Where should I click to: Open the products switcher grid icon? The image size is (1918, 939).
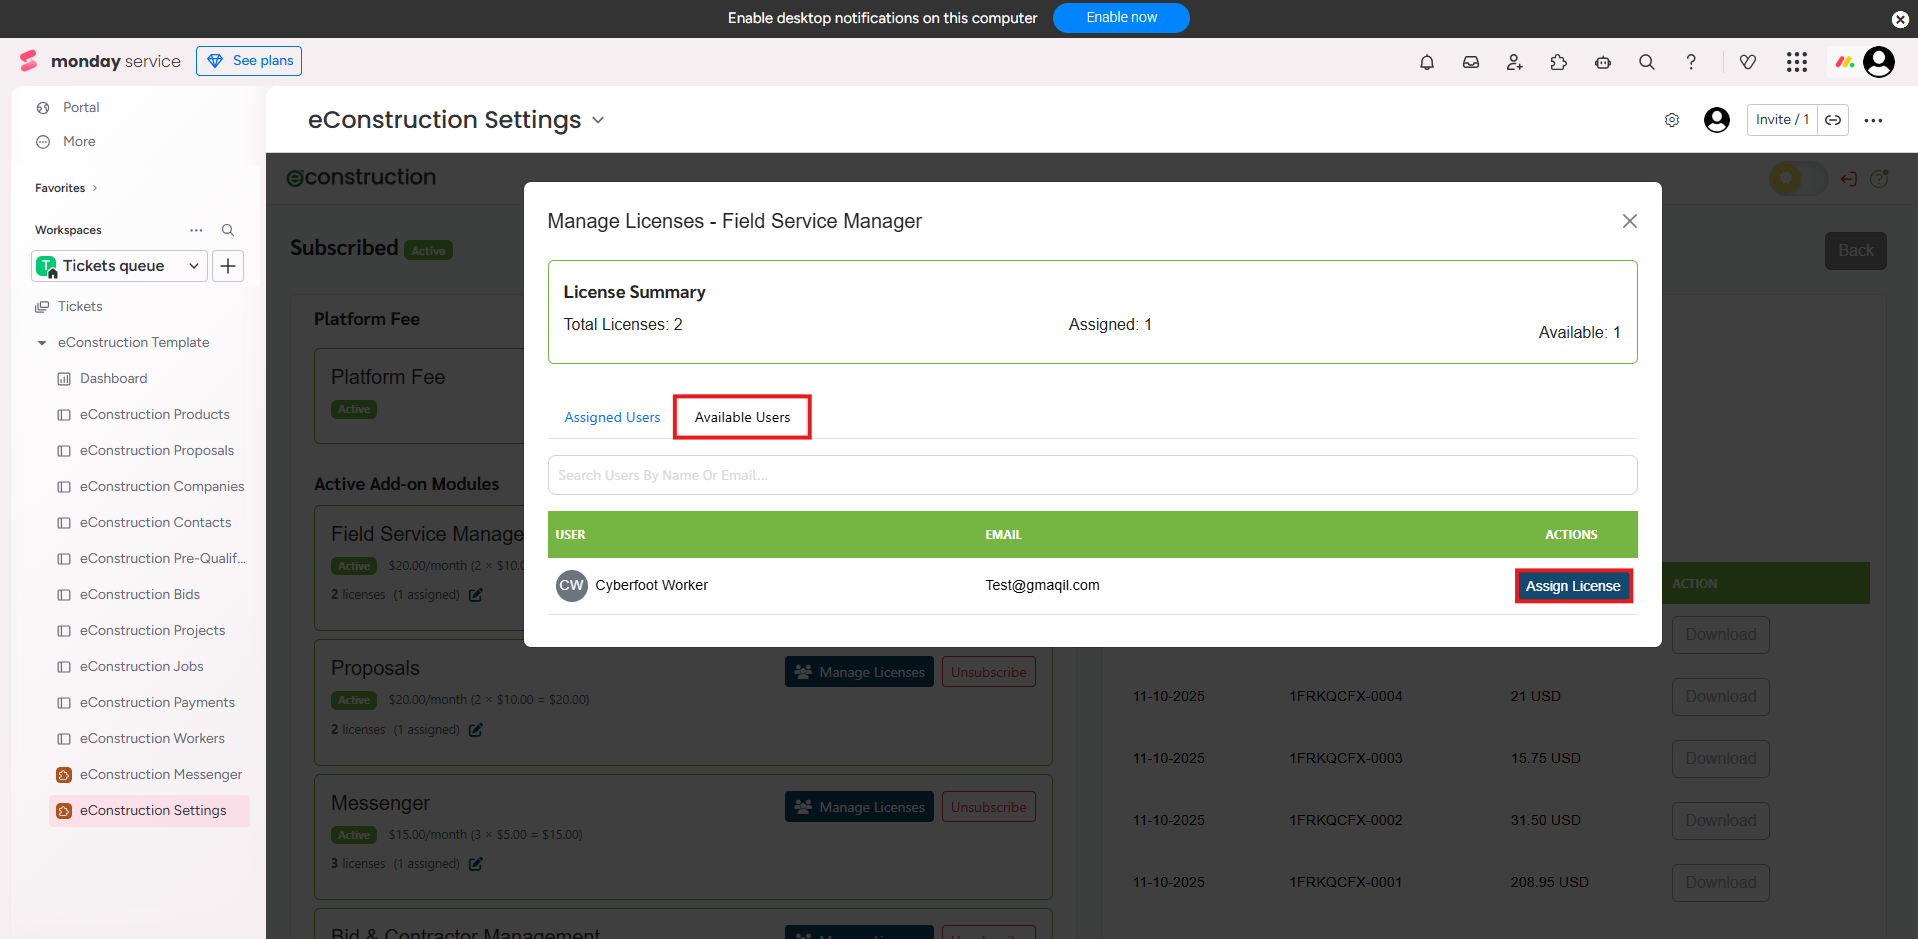1797,62
